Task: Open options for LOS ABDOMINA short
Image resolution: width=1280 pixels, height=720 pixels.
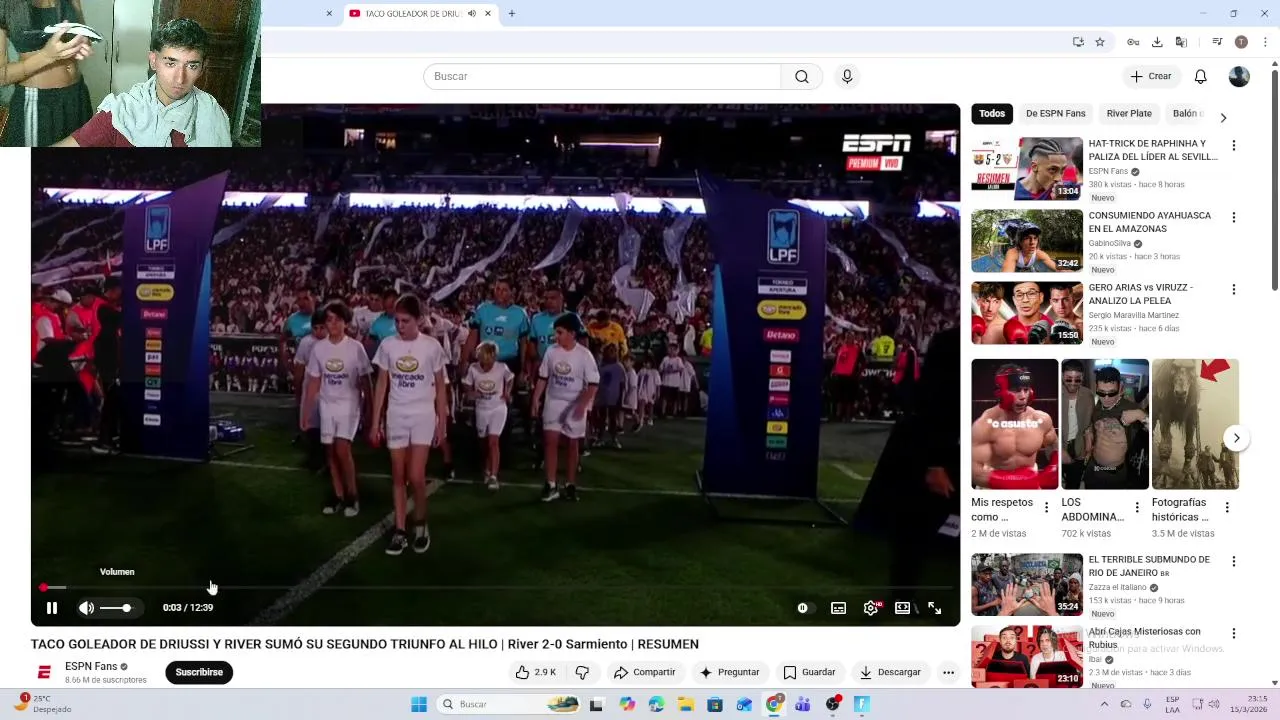Action: tap(1137, 508)
